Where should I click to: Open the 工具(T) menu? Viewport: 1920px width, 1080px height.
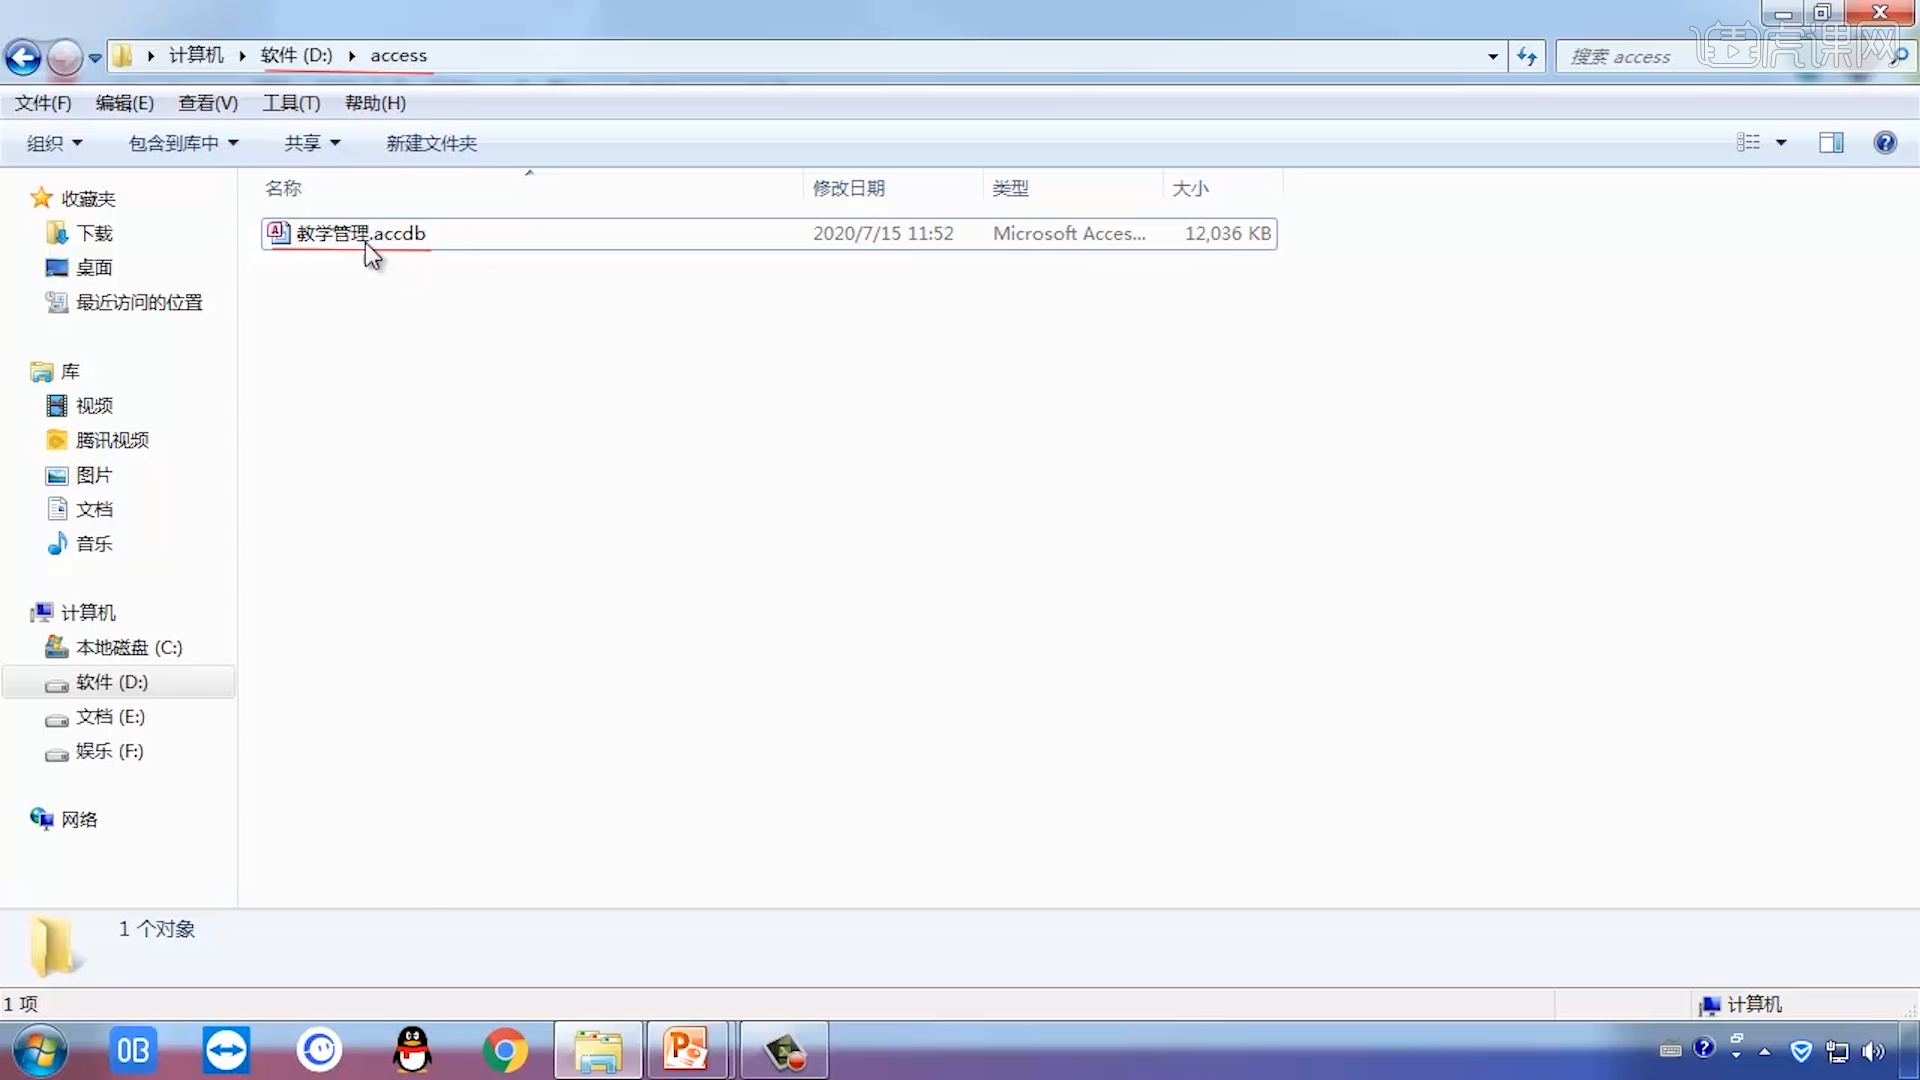291,103
